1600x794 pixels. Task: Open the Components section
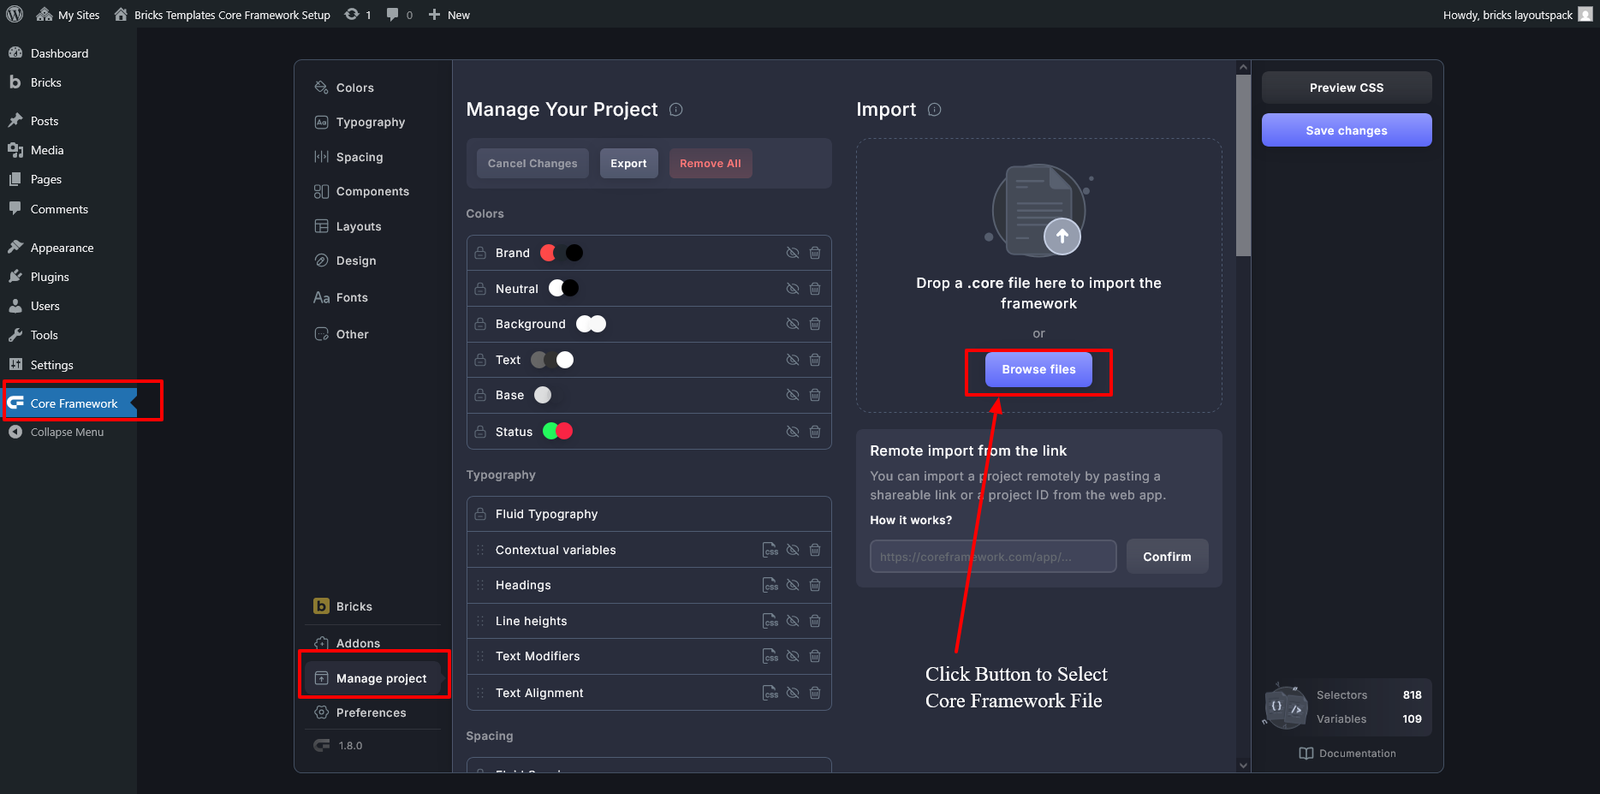point(362,191)
